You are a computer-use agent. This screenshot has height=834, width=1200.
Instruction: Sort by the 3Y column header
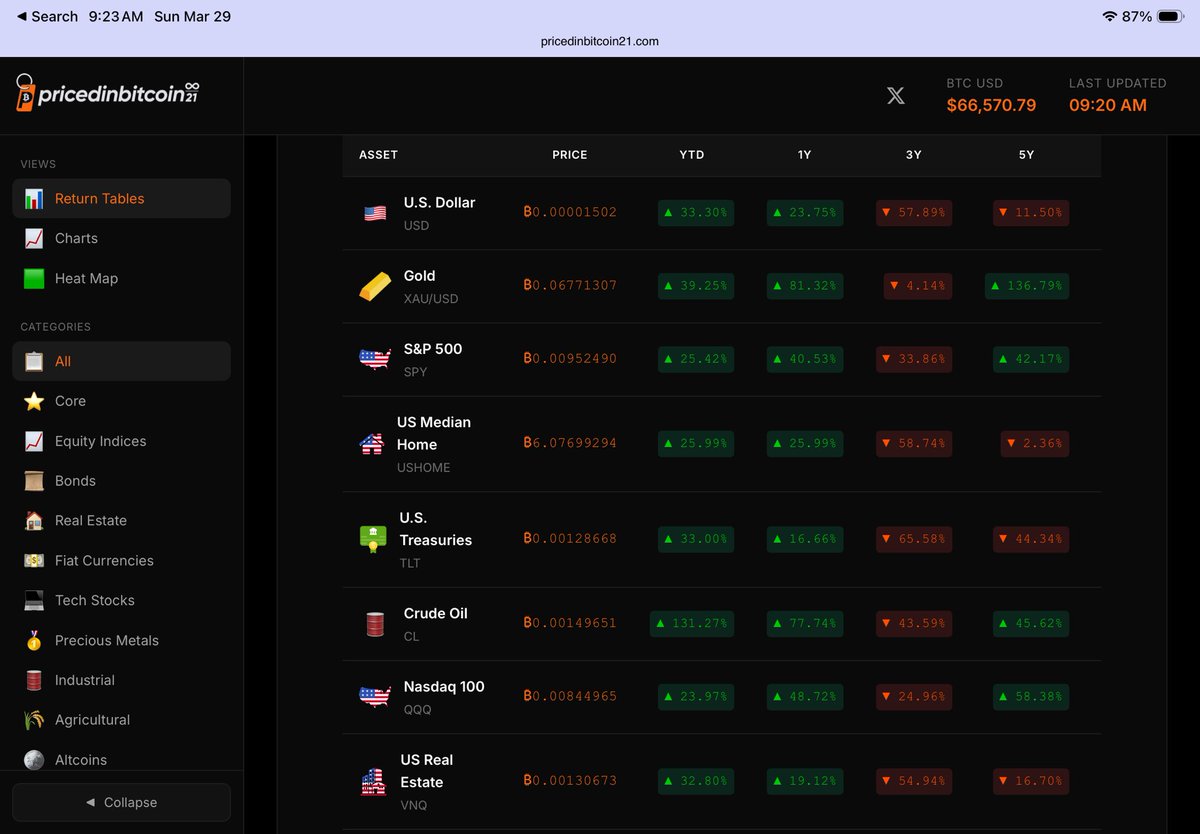(914, 155)
